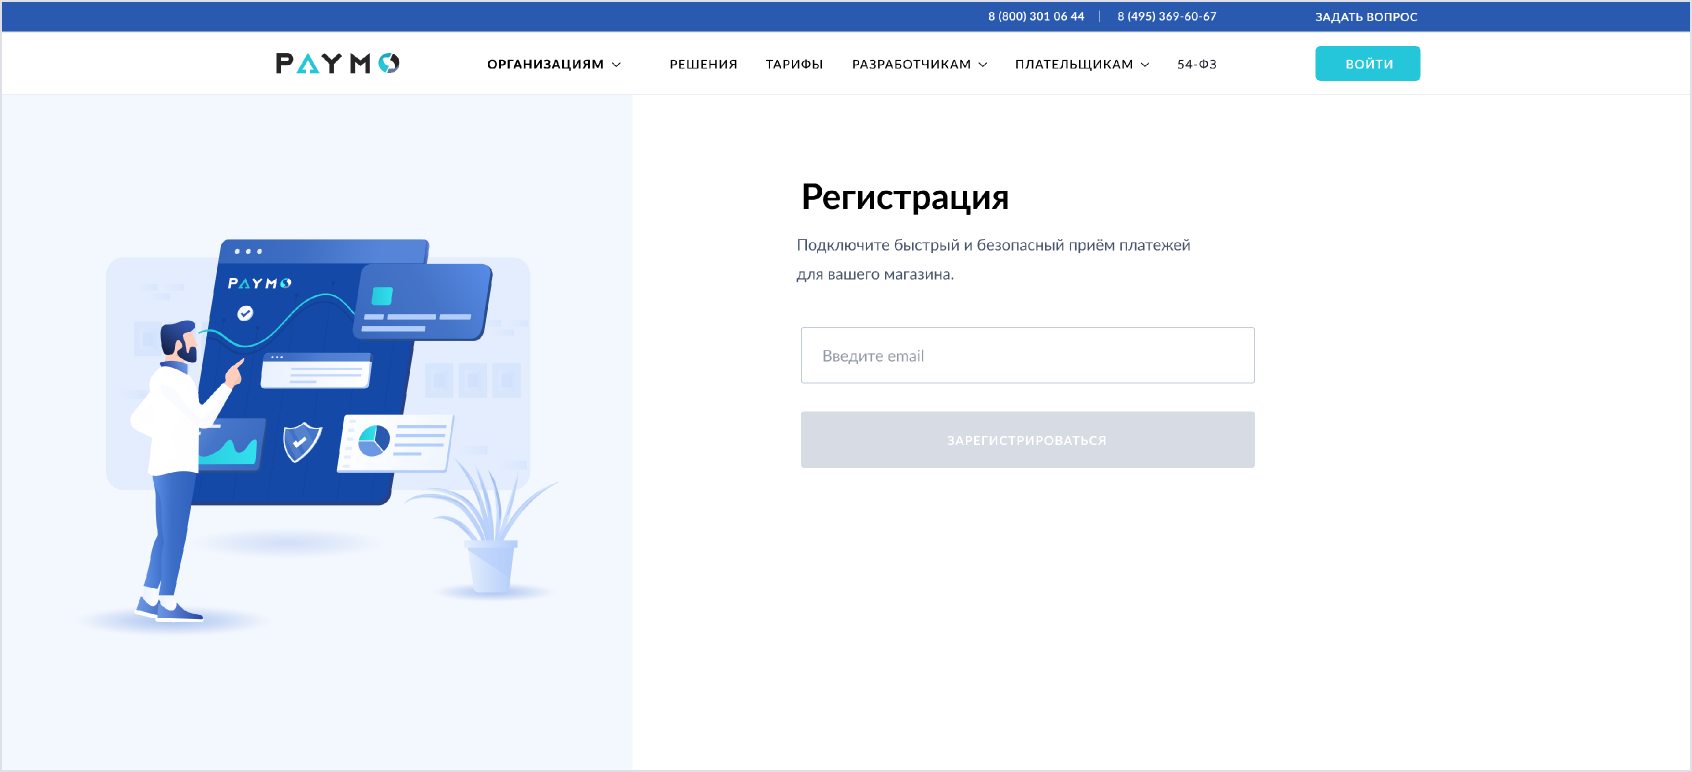Click the teal area chart in the illustration
1692x772 pixels.
pos(232,447)
